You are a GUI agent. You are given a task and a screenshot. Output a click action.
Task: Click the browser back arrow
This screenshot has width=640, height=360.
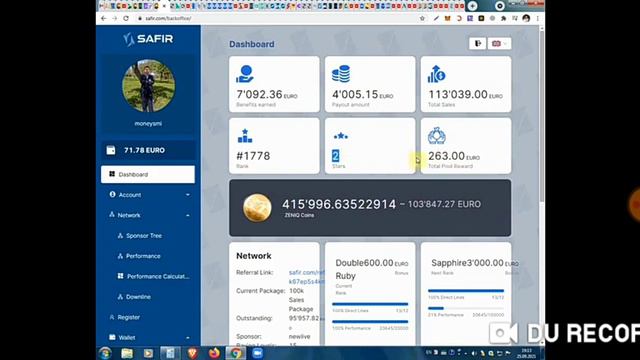click(103, 18)
